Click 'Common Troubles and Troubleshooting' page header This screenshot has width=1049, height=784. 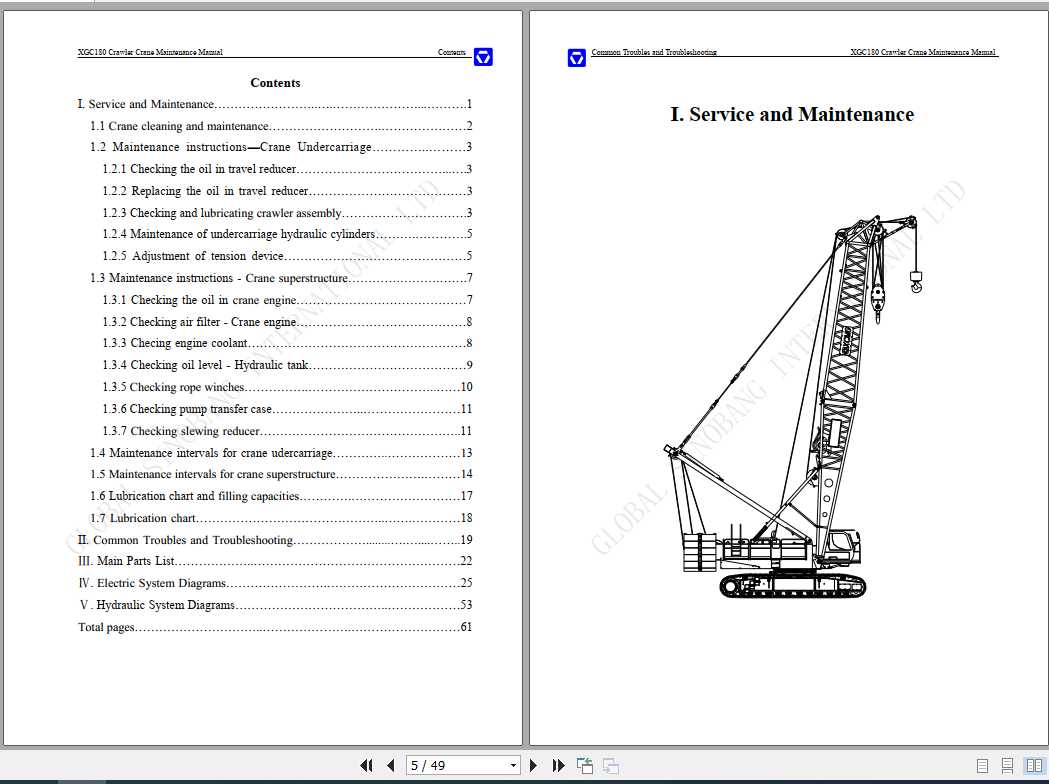(654, 52)
